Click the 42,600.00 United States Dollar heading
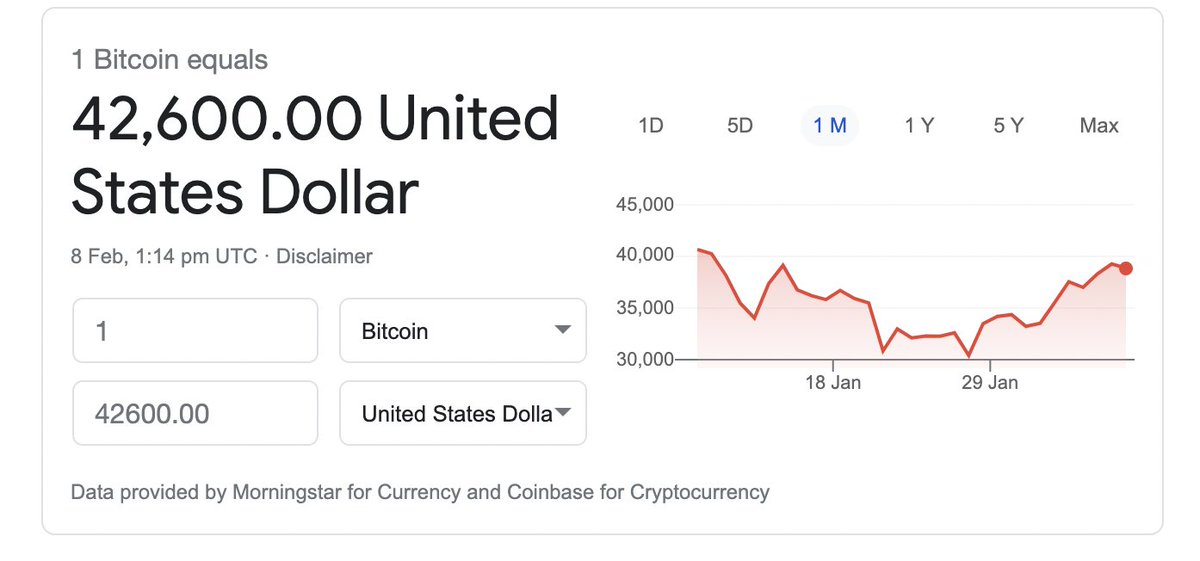Screen dimensions: 1200x561 coord(315,155)
